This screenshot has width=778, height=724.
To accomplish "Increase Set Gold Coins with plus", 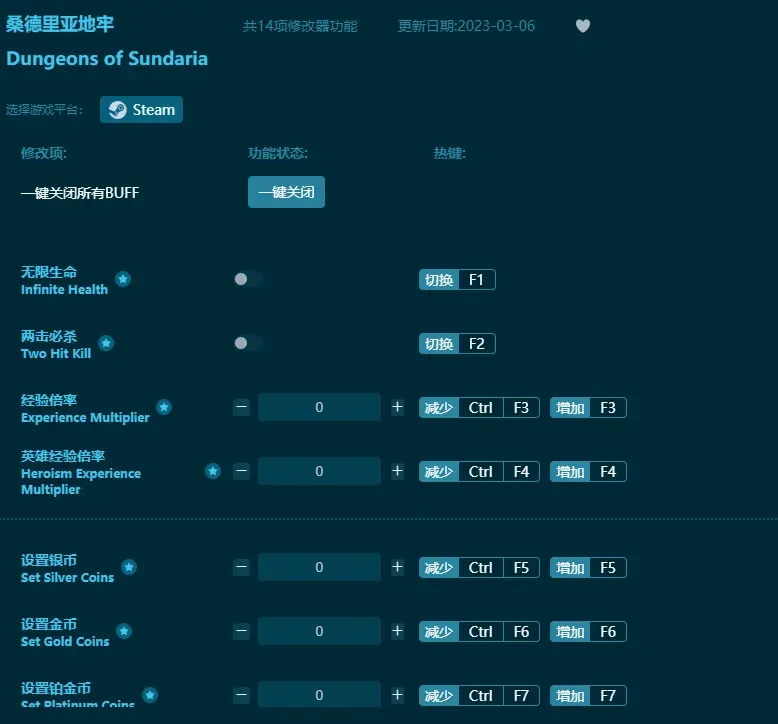I will click(397, 631).
